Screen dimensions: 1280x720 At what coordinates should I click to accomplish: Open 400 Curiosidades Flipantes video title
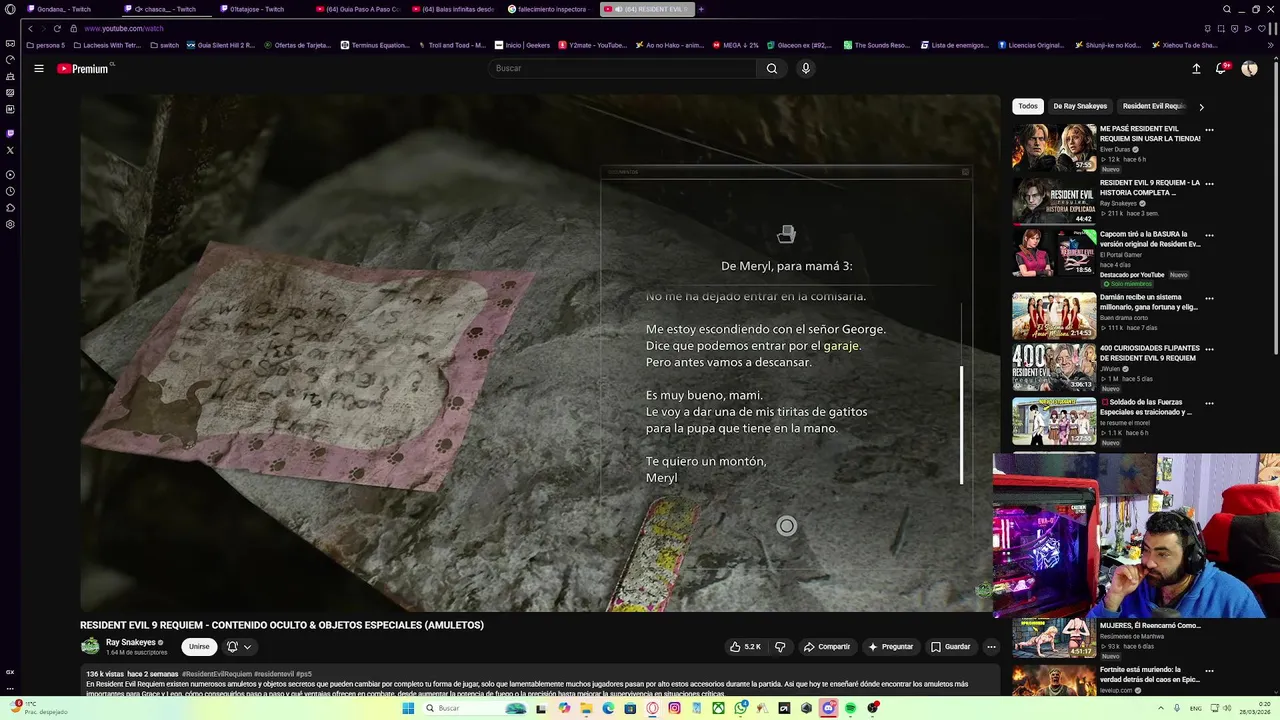coord(1150,353)
